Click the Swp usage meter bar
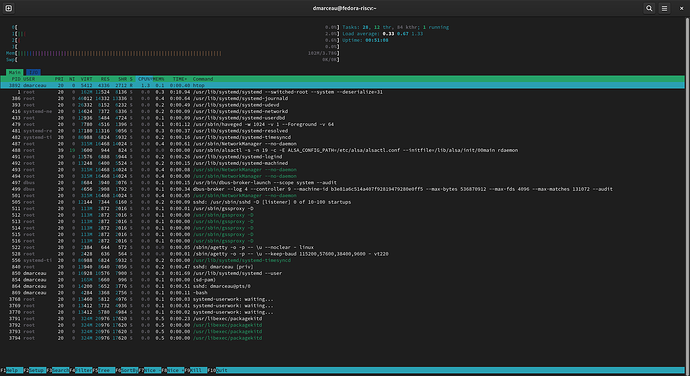 (172, 59)
